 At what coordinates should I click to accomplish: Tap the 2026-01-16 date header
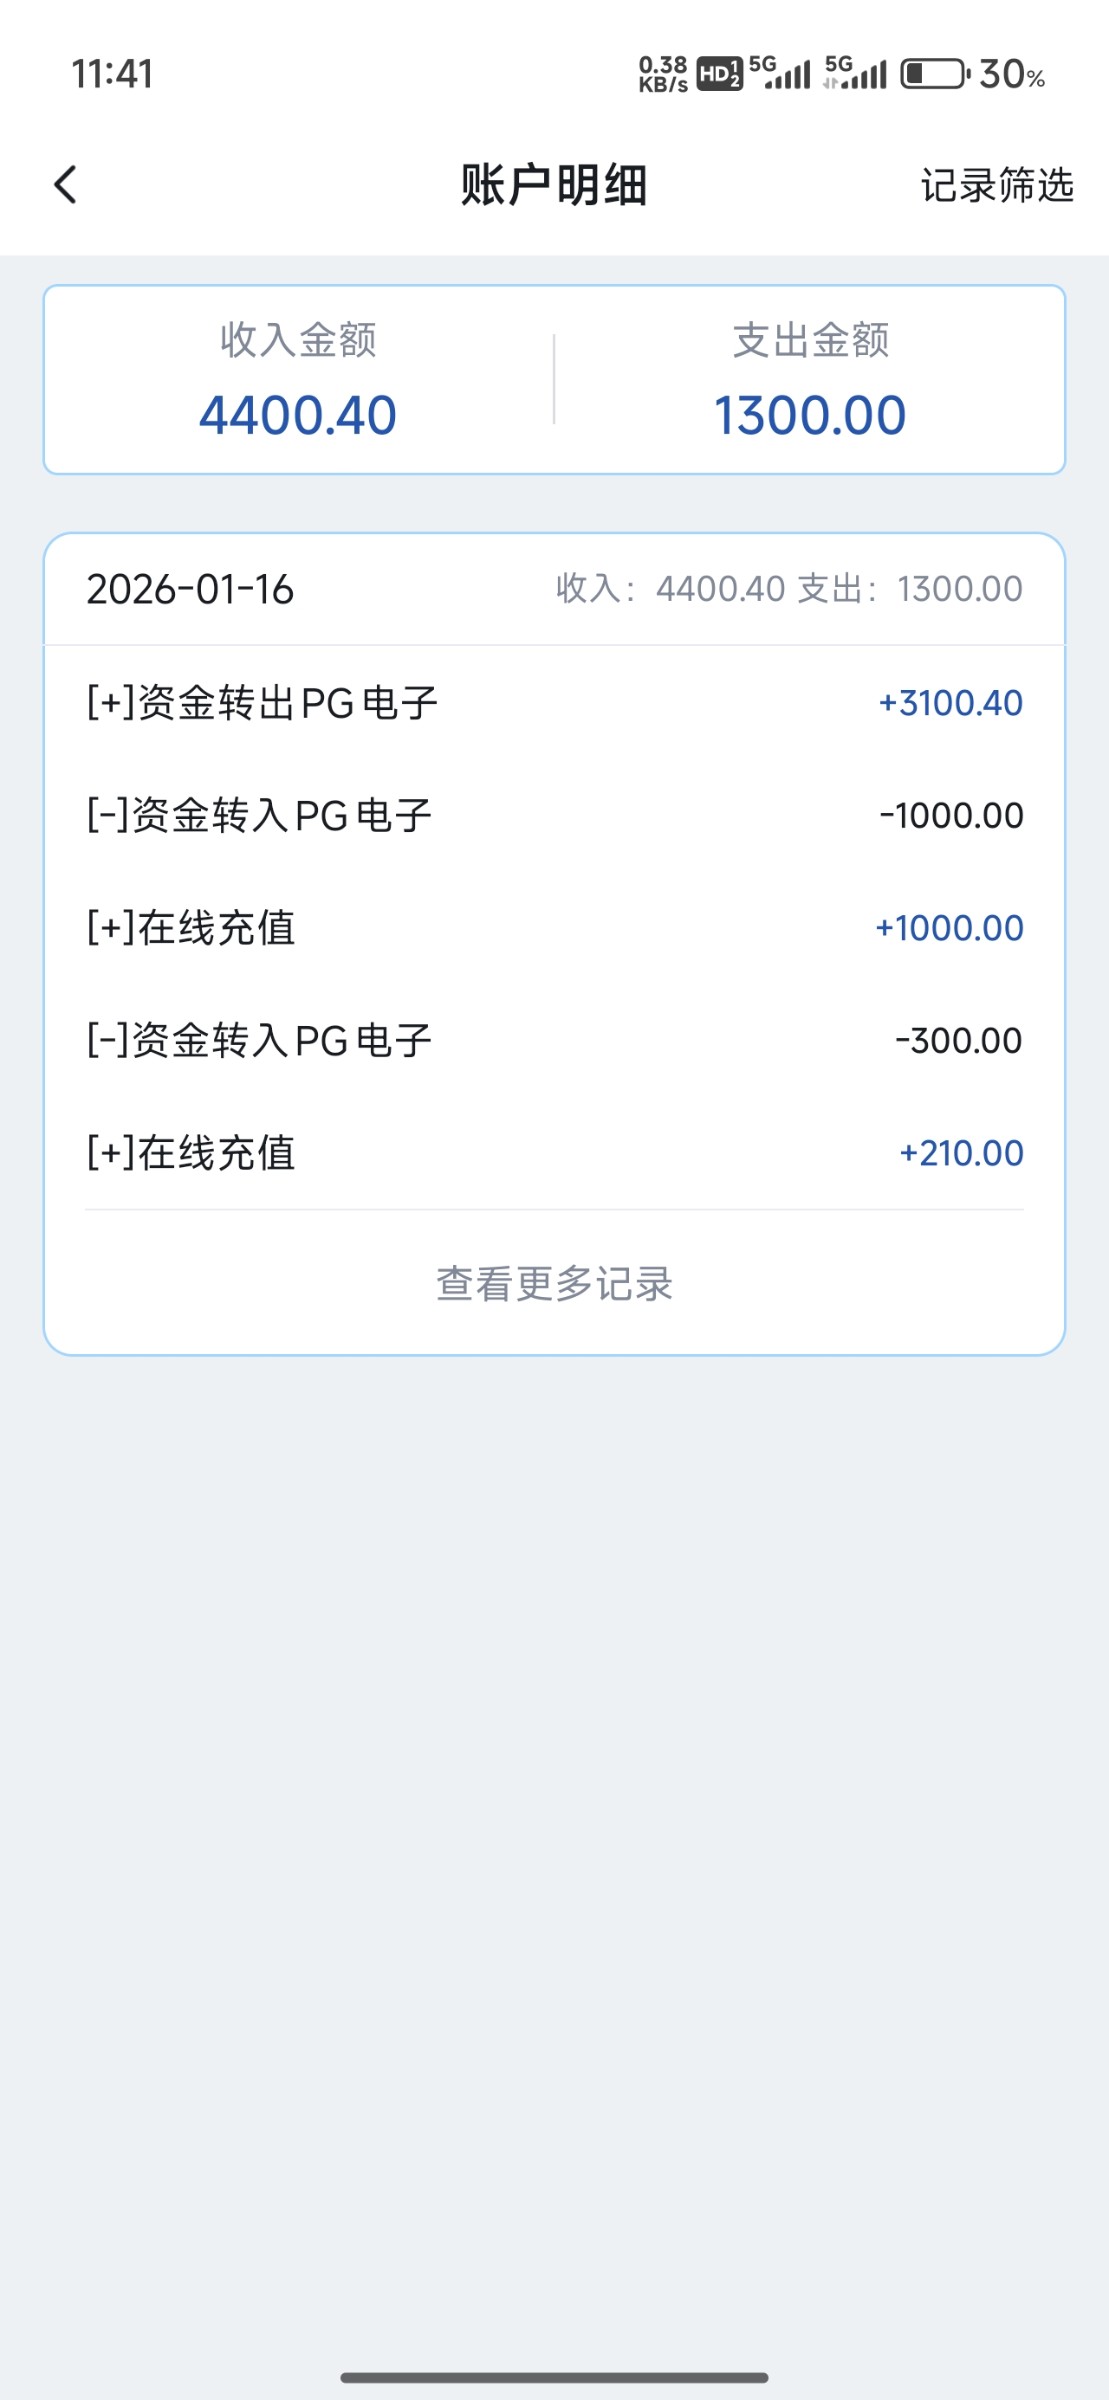coord(190,589)
